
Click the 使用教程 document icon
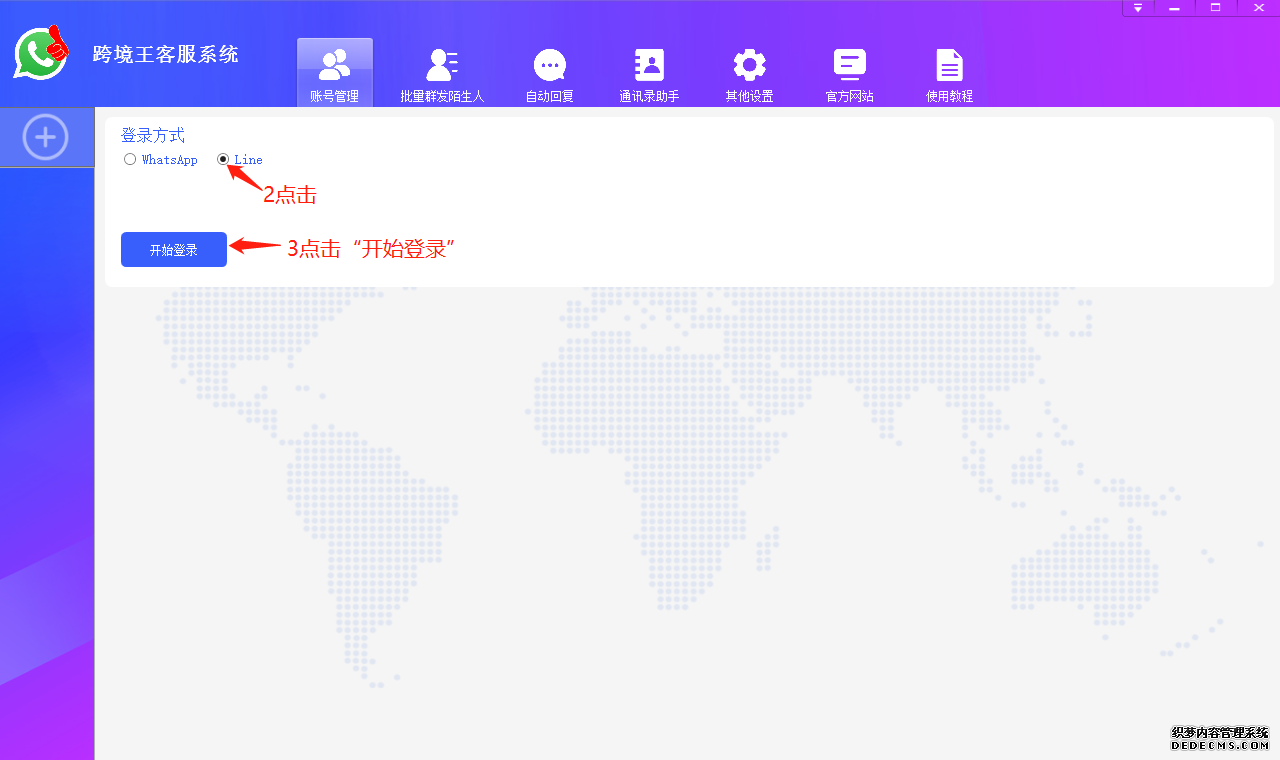948,62
